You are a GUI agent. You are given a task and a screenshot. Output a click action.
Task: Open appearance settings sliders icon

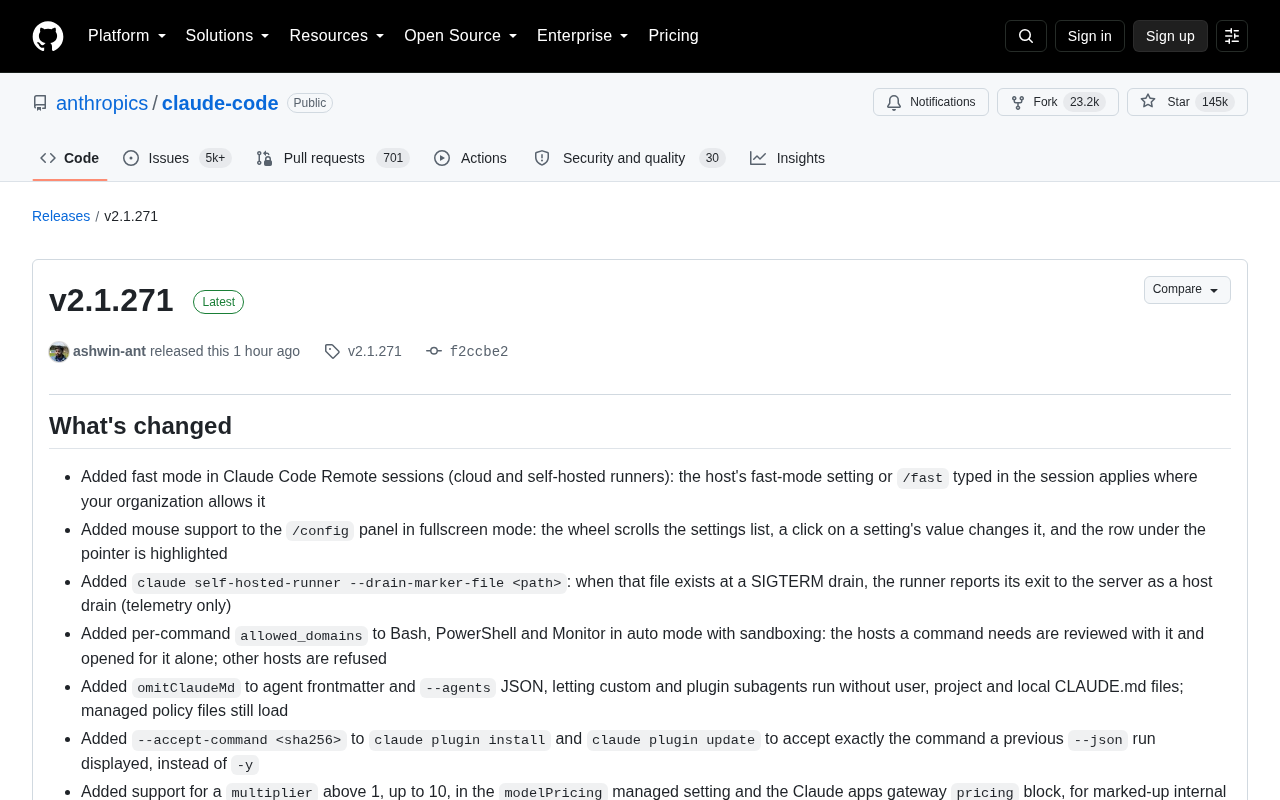(x=1232, y=36)
